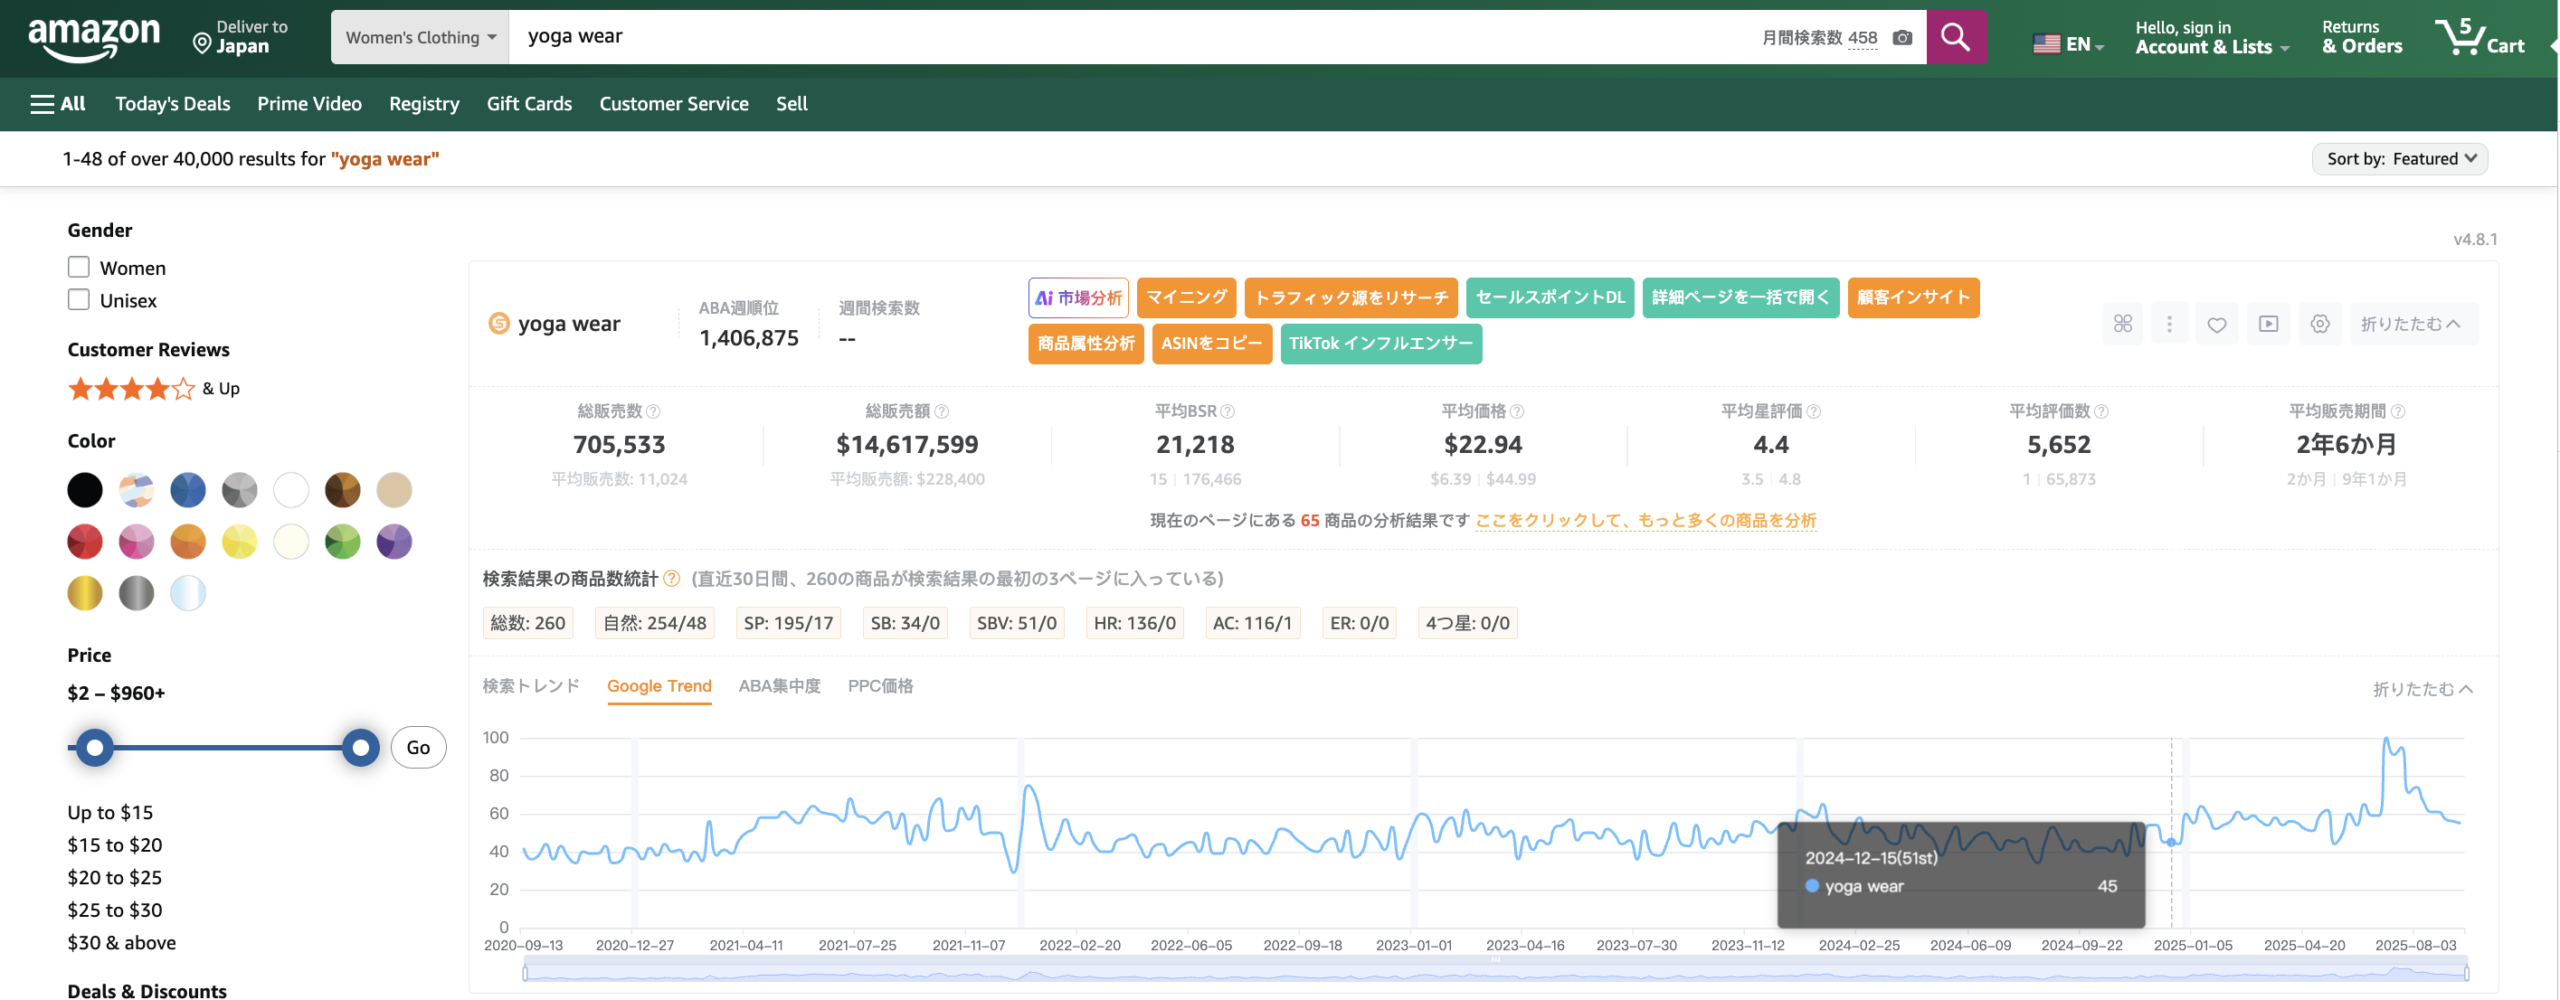The width and height of the screenshot is (2560, 1000).
Task: Click the camera image search icon
Action: click(1903, 38)
